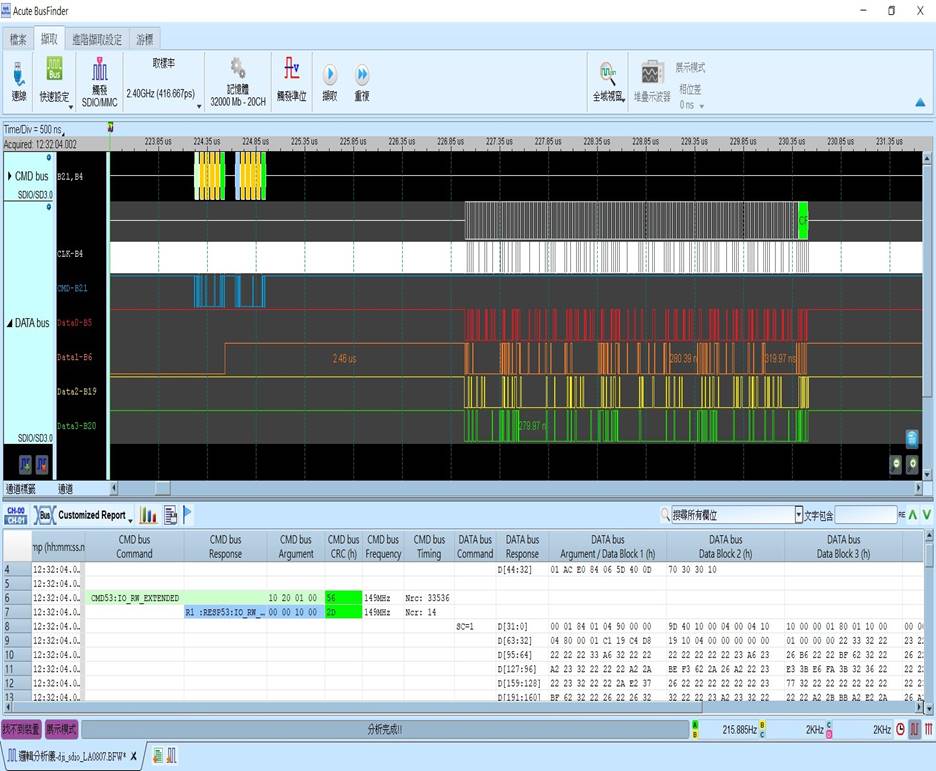
Task: Collapse the ribbon with the blue triangle
Action: 919,102
